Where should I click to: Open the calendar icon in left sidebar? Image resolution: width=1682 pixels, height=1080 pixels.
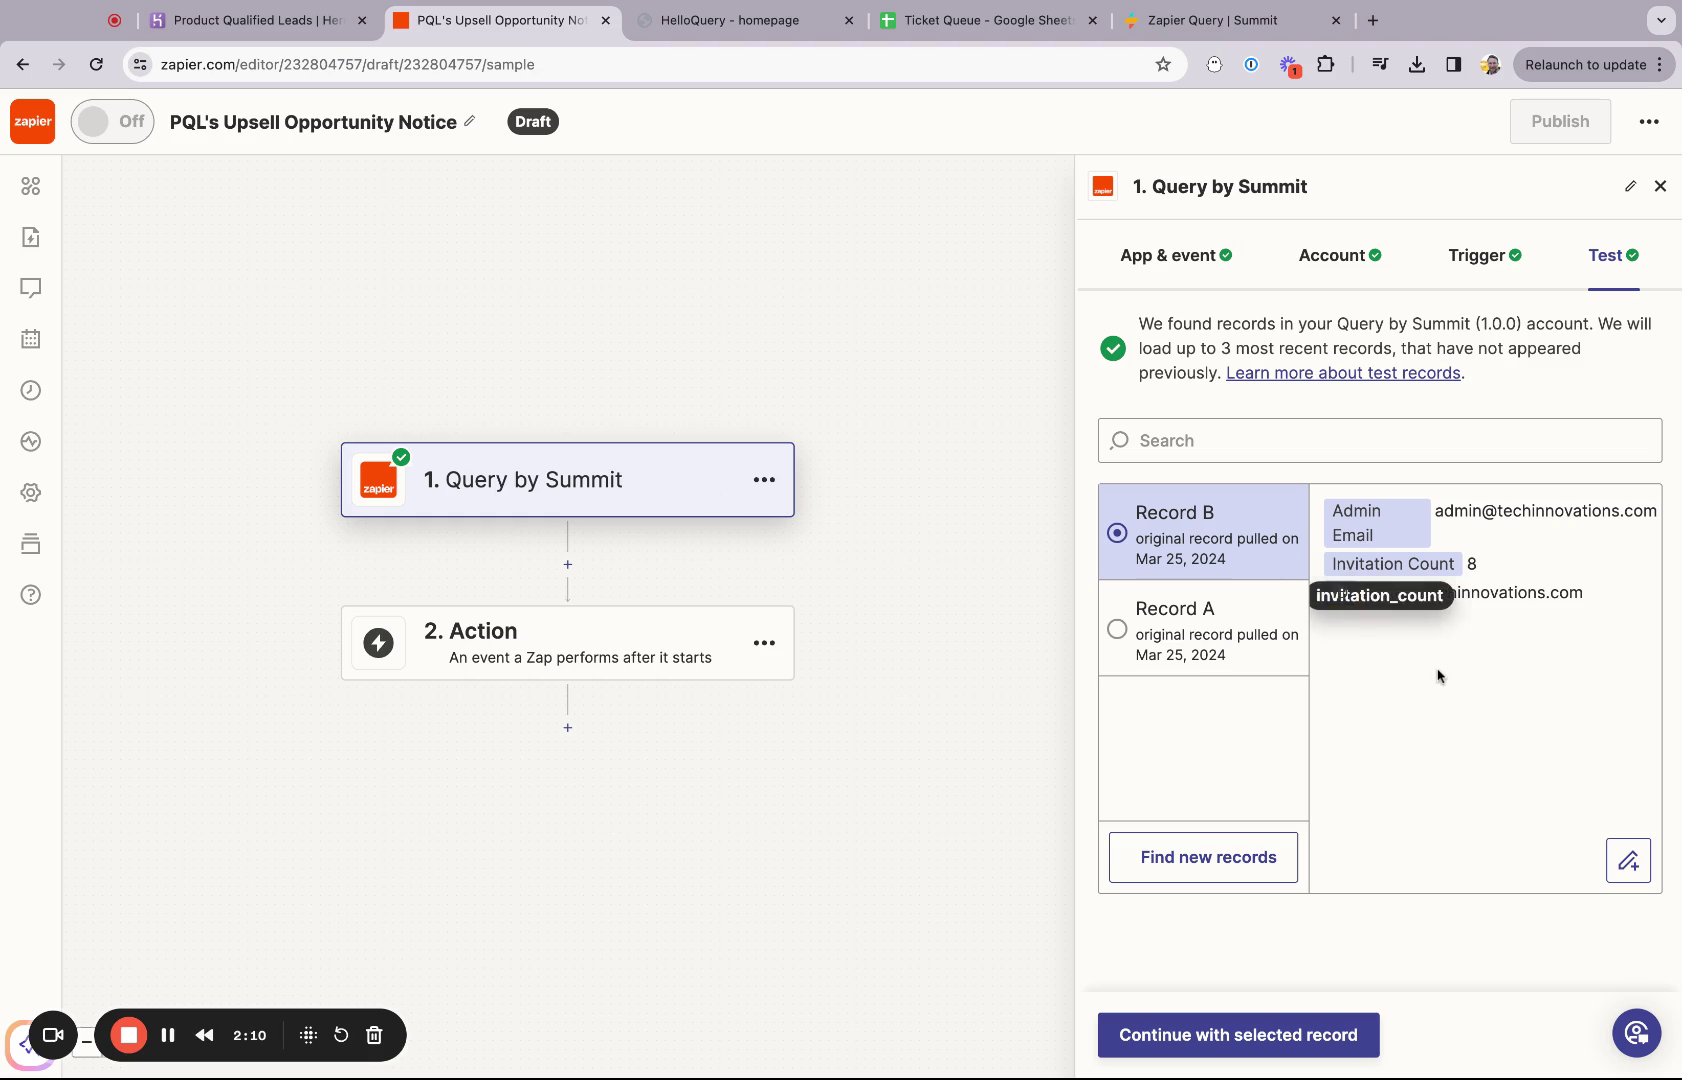tap(31, 339)
